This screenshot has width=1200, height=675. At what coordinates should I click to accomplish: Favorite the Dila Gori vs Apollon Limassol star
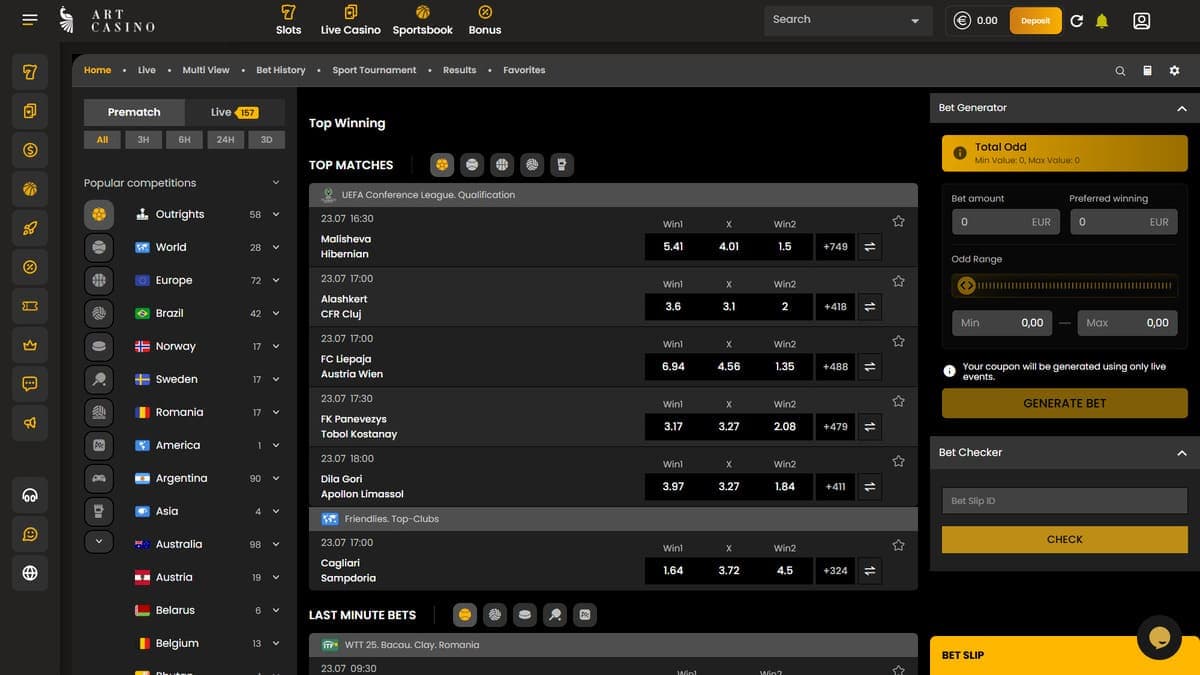898,461
